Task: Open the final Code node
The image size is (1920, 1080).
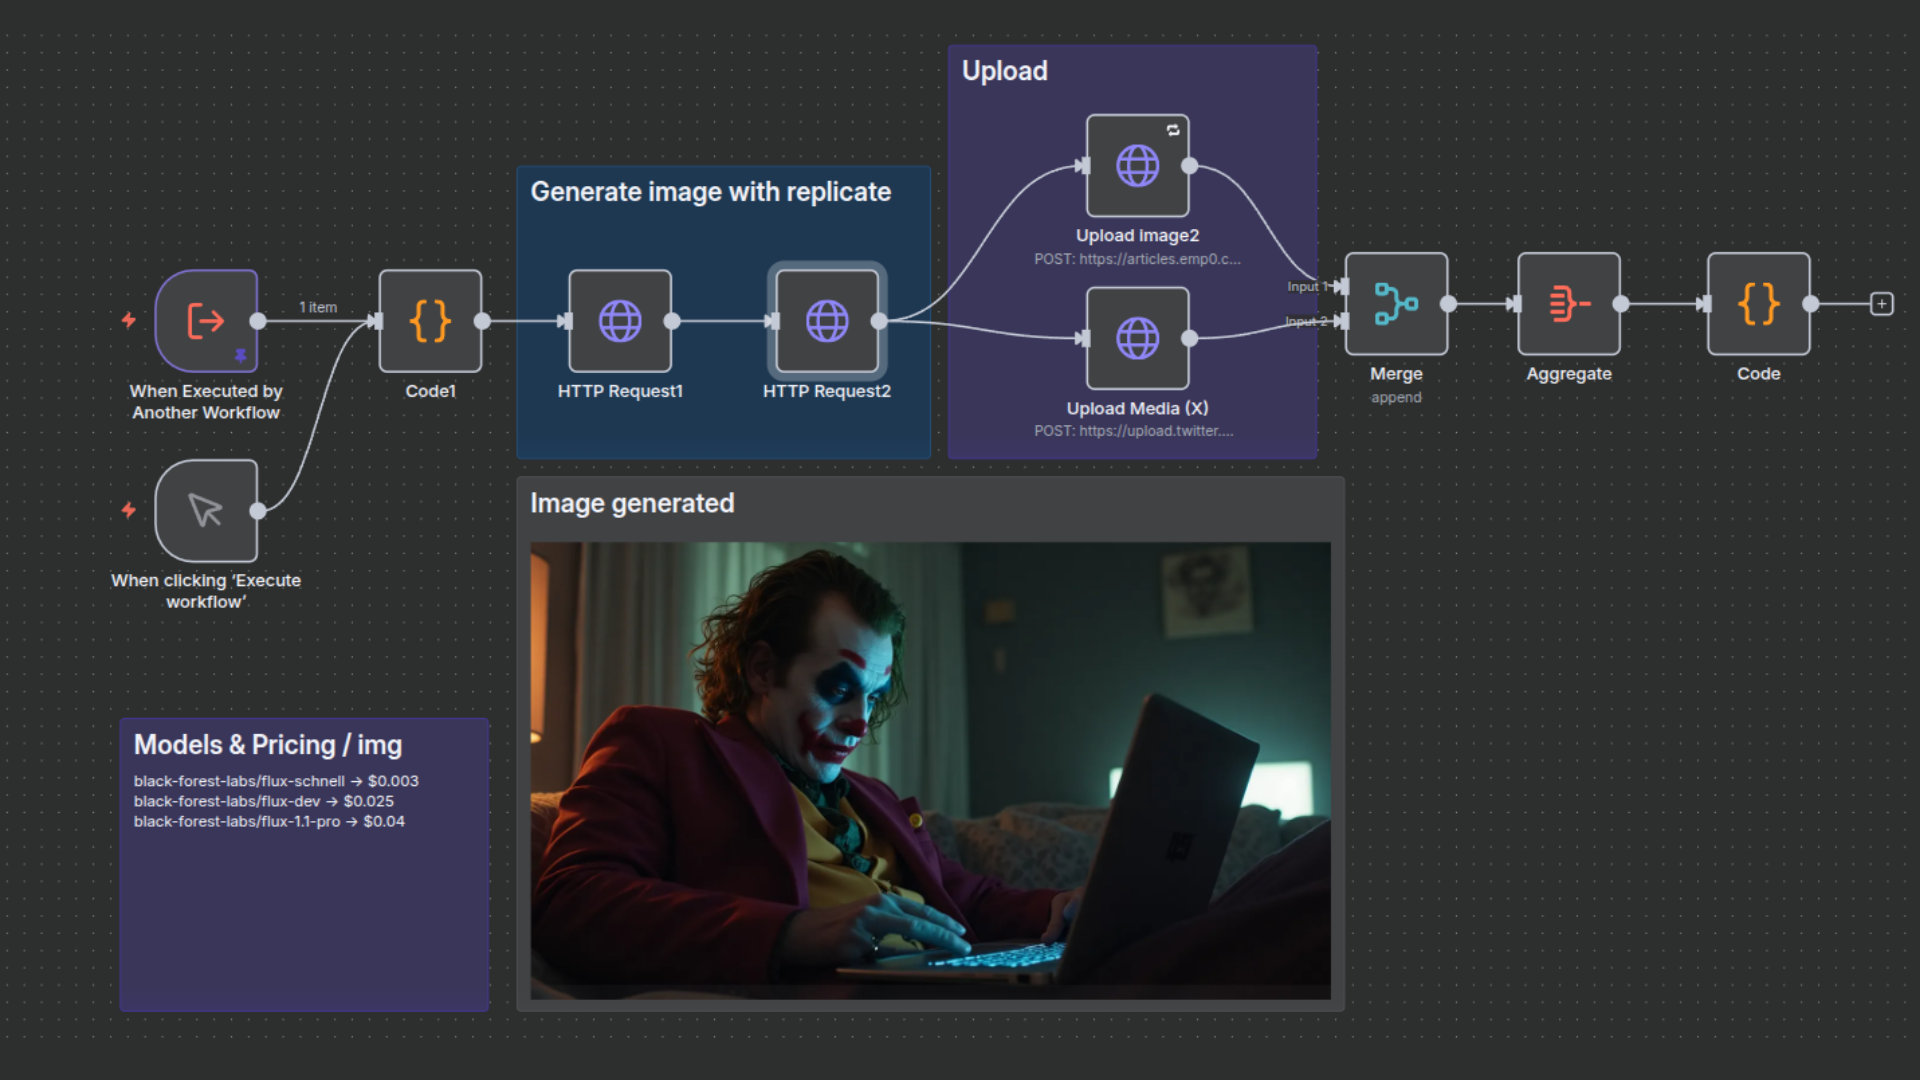Action: (1758, 305)
